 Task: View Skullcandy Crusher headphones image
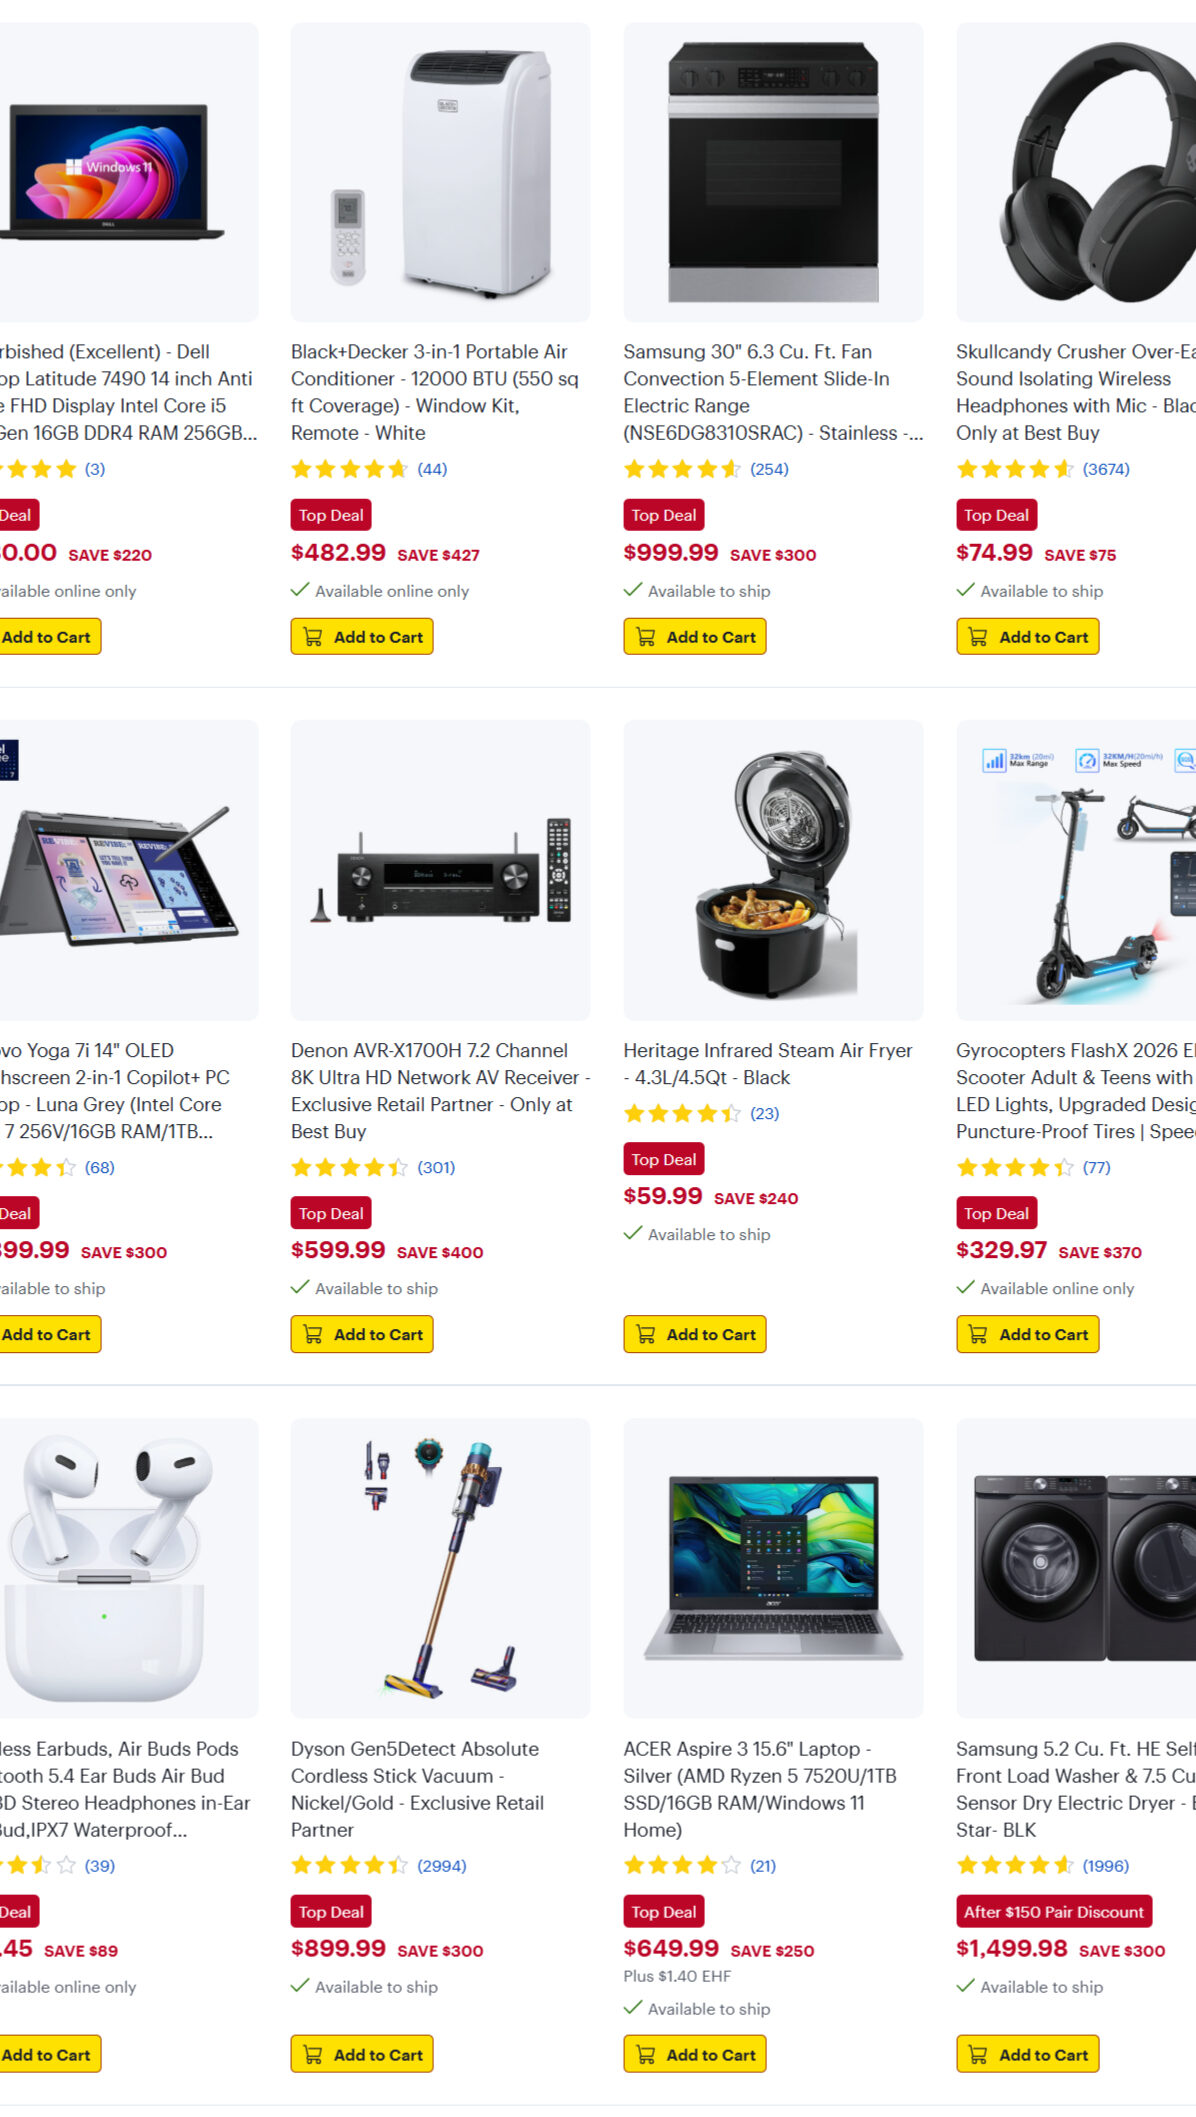[1076, 172]
